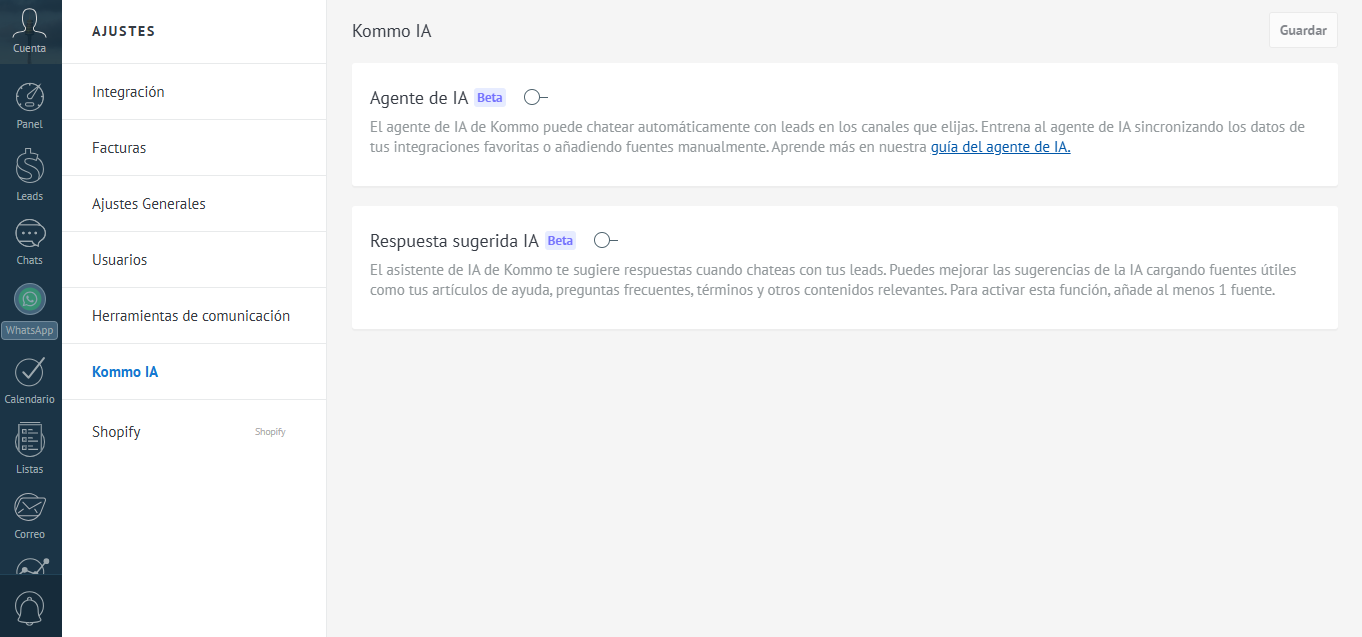Image resolution: width=1362 pixels, height=637 pixels.
Task: Open the Calendario checkmark icon
Action: [30, 371]
